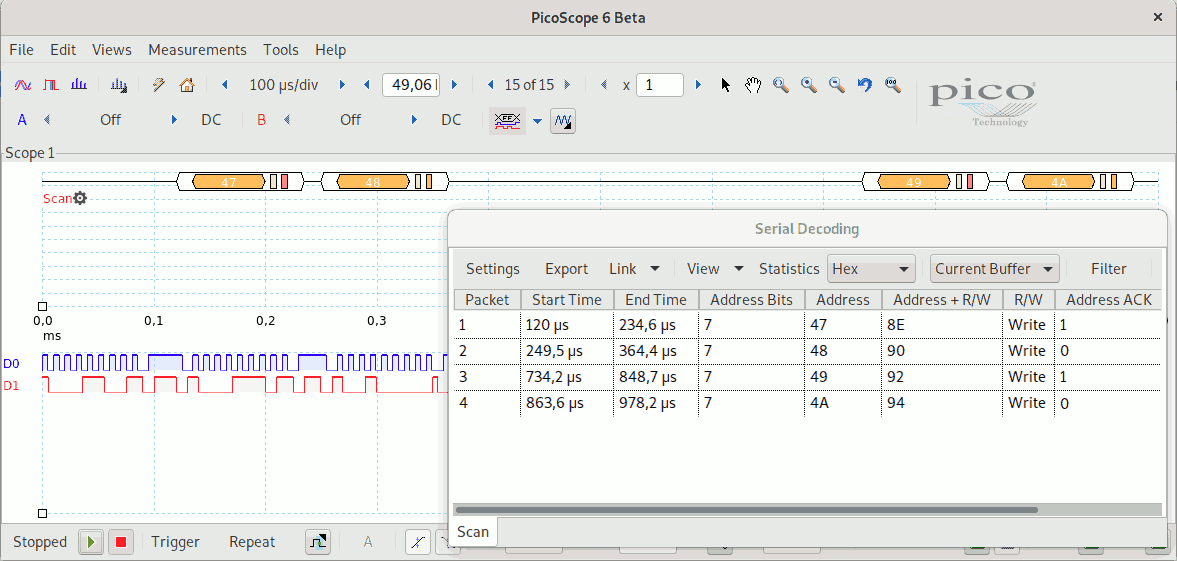Viewport: 1177px width, 561px height.
Task: Open Serial Decoding Settings
Action: point(492,269)
